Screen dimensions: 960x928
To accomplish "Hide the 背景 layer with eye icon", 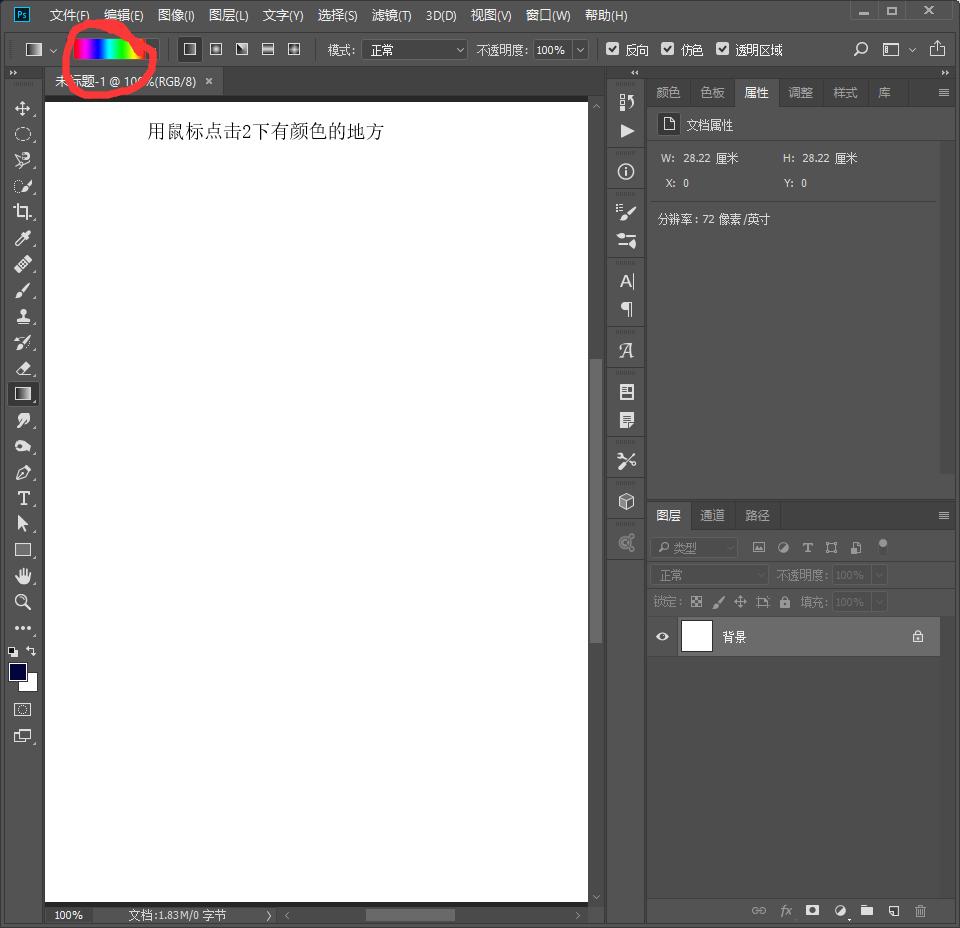I will 662,636.
